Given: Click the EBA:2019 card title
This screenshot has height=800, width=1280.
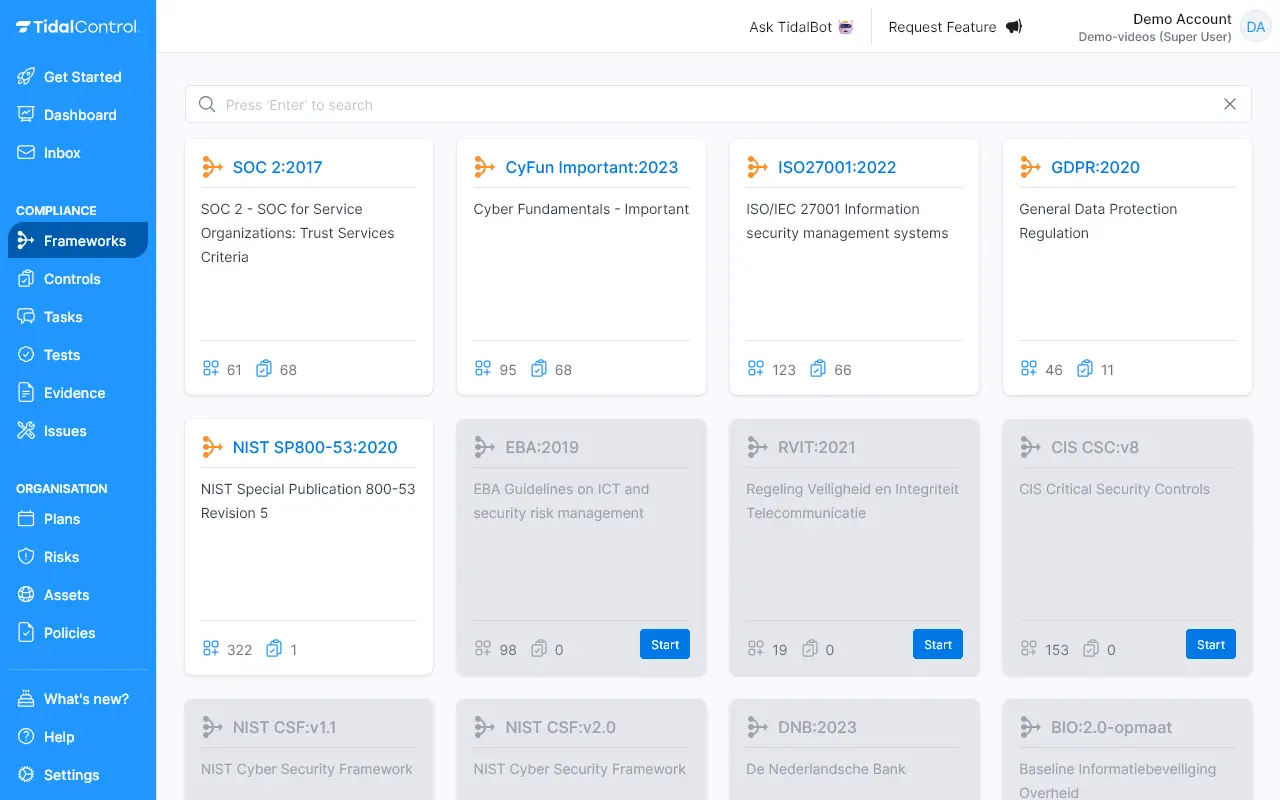Looking at the screenshot, I should 542,447.
